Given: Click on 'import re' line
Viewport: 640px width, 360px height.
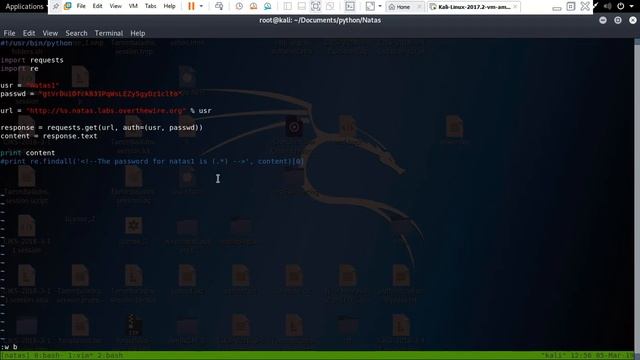Looking at the screenshot, I should [19, 69].
